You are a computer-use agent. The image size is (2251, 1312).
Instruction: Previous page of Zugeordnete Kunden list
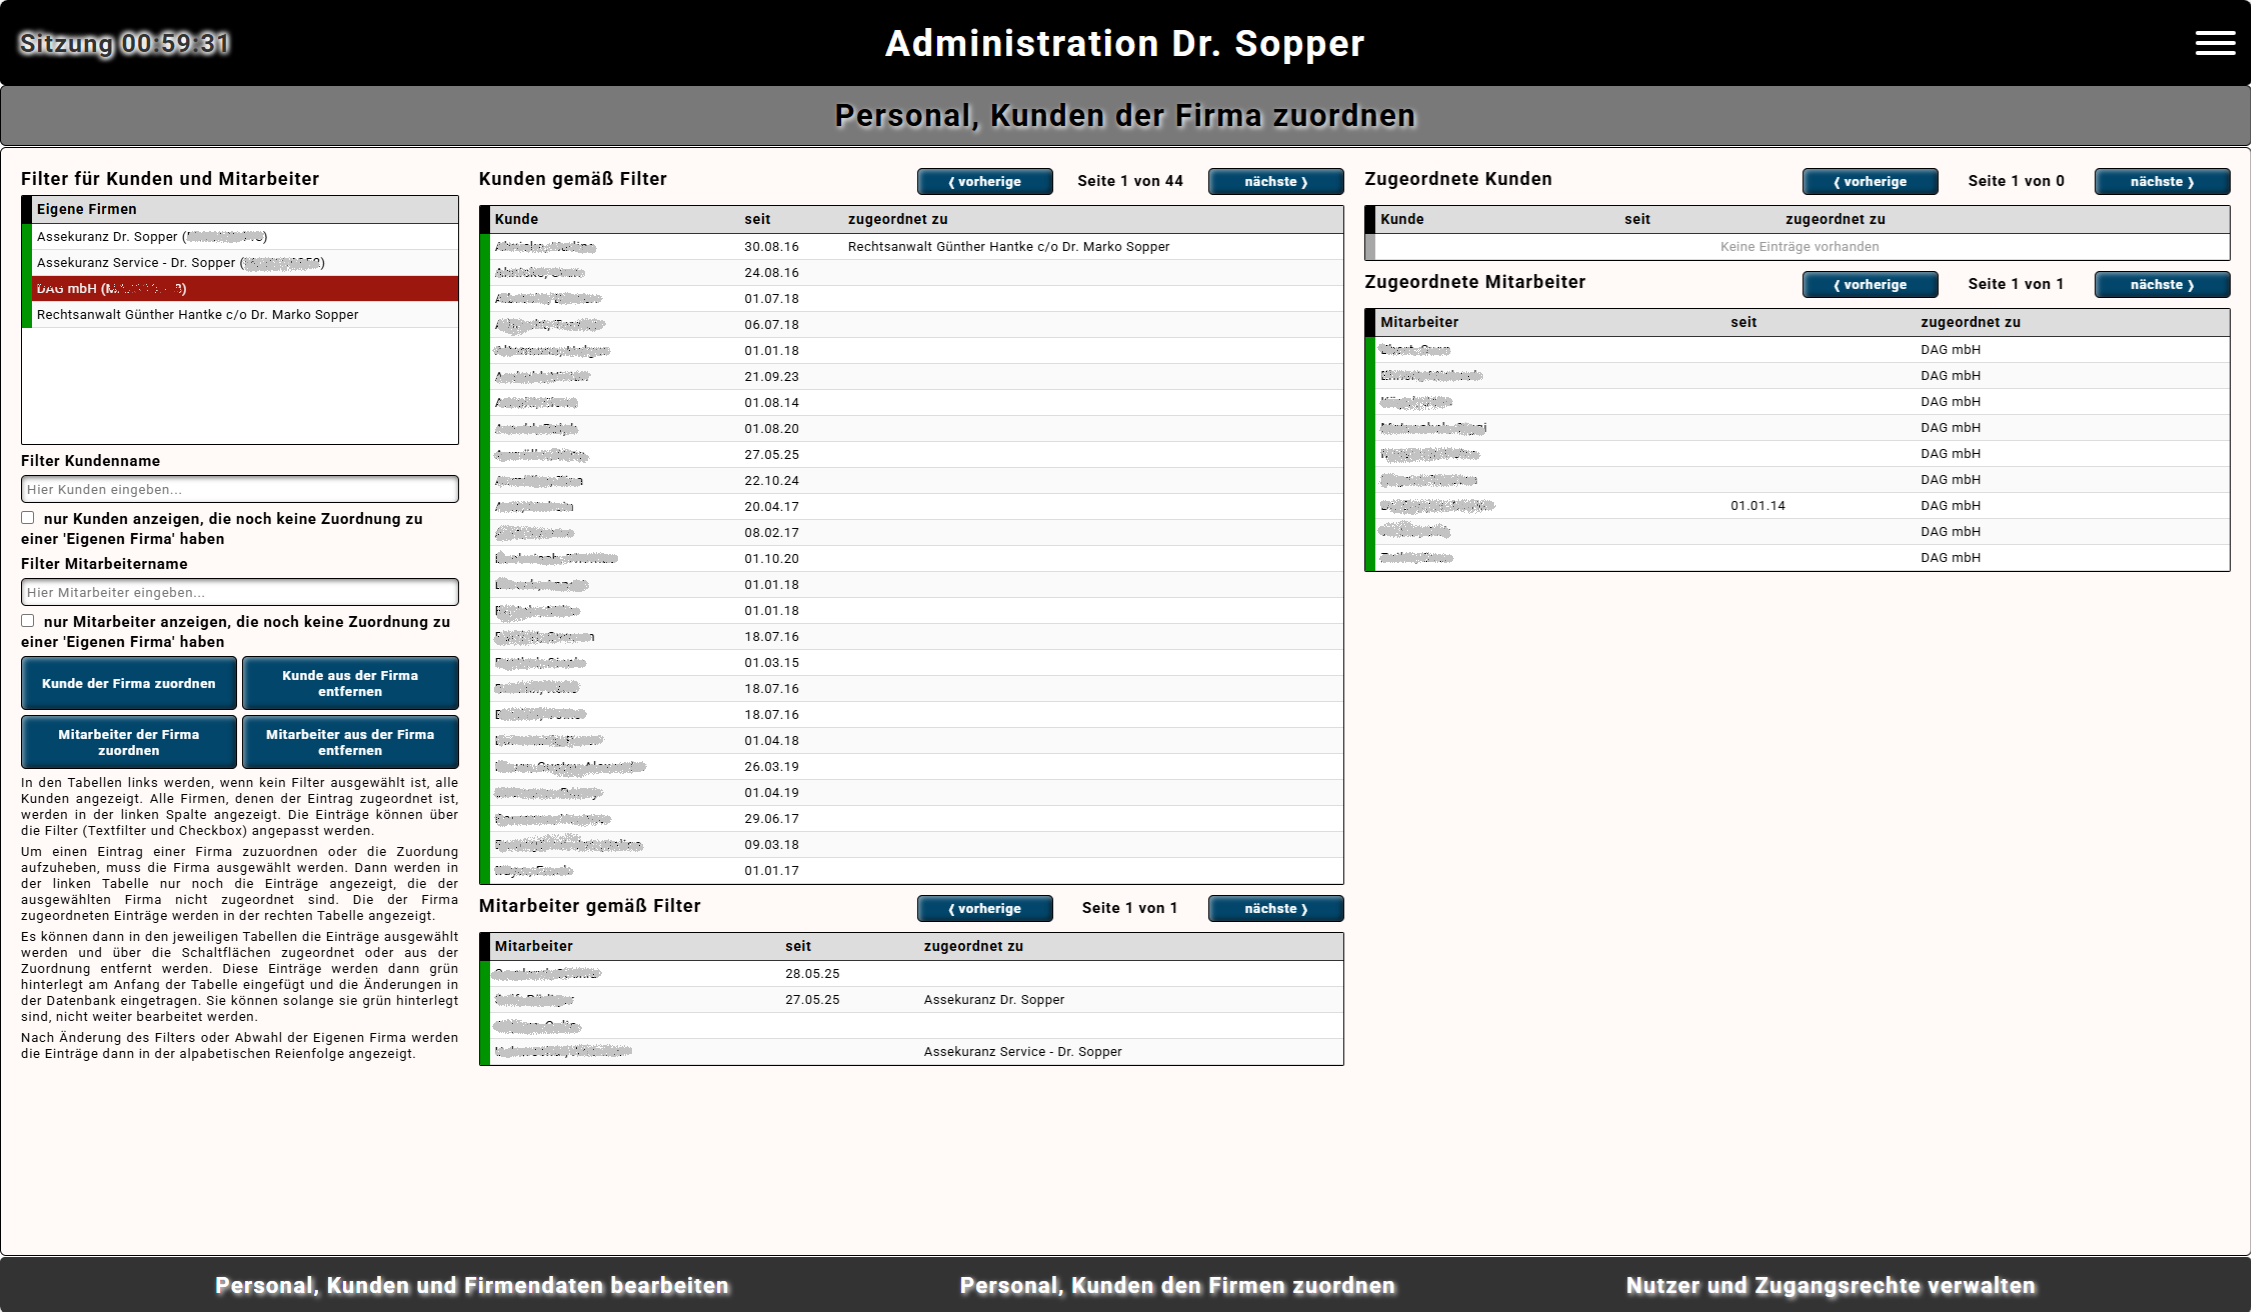coord(1869,182)
